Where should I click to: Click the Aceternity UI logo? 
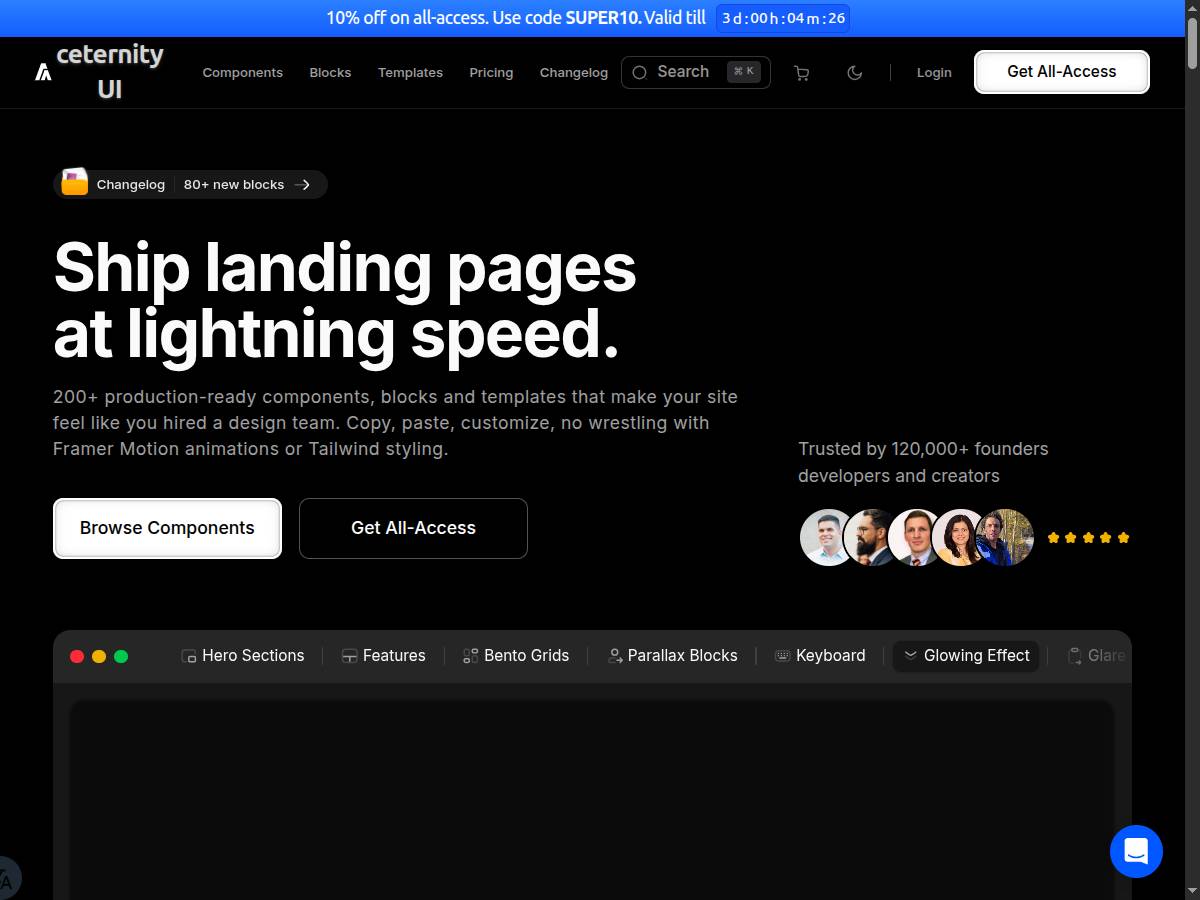99,72
